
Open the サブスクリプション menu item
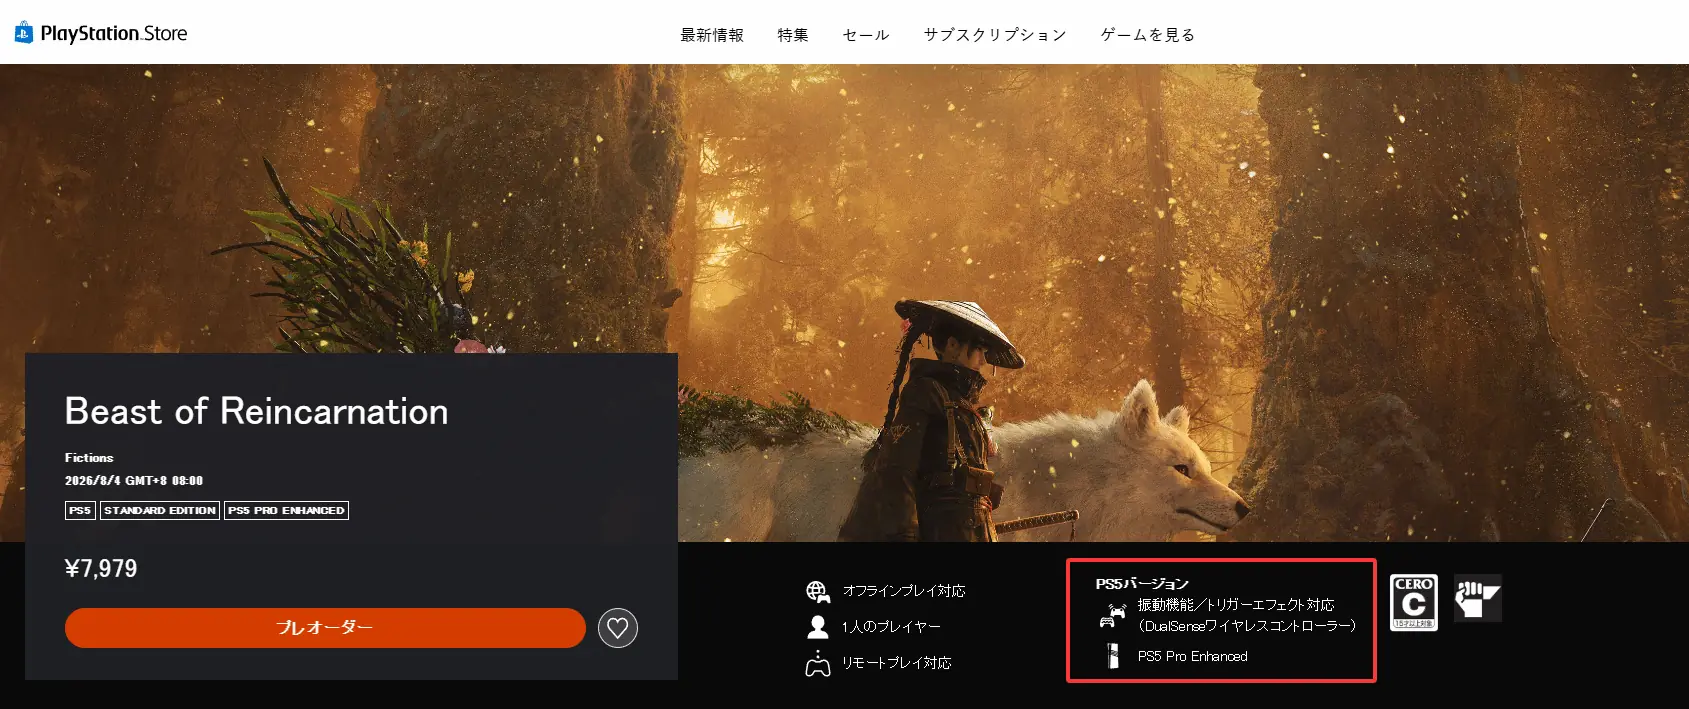[995, 35]
